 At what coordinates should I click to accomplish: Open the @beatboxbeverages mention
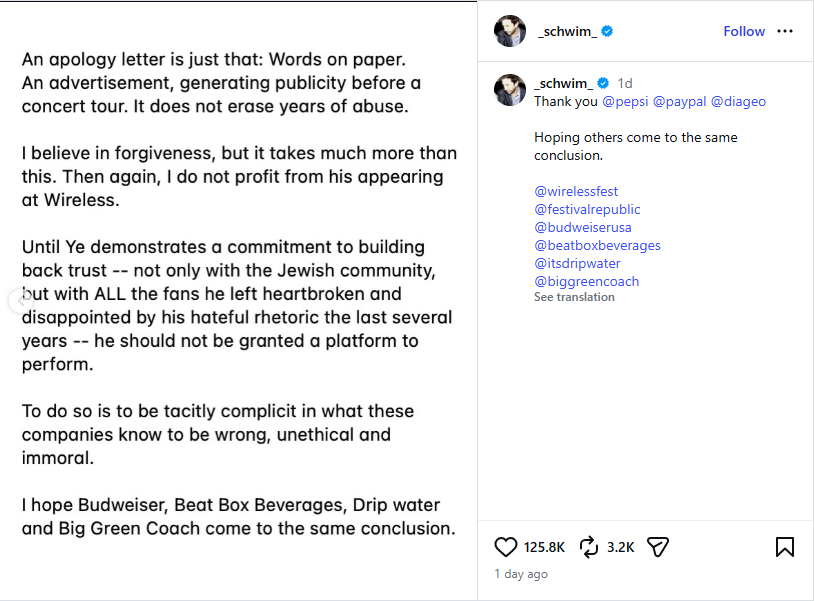point(597,245)
